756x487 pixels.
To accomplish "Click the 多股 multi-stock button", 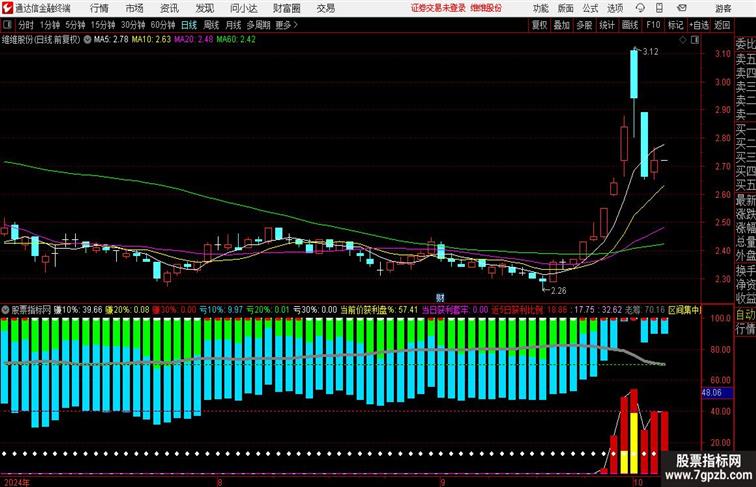I will (584, 25).
